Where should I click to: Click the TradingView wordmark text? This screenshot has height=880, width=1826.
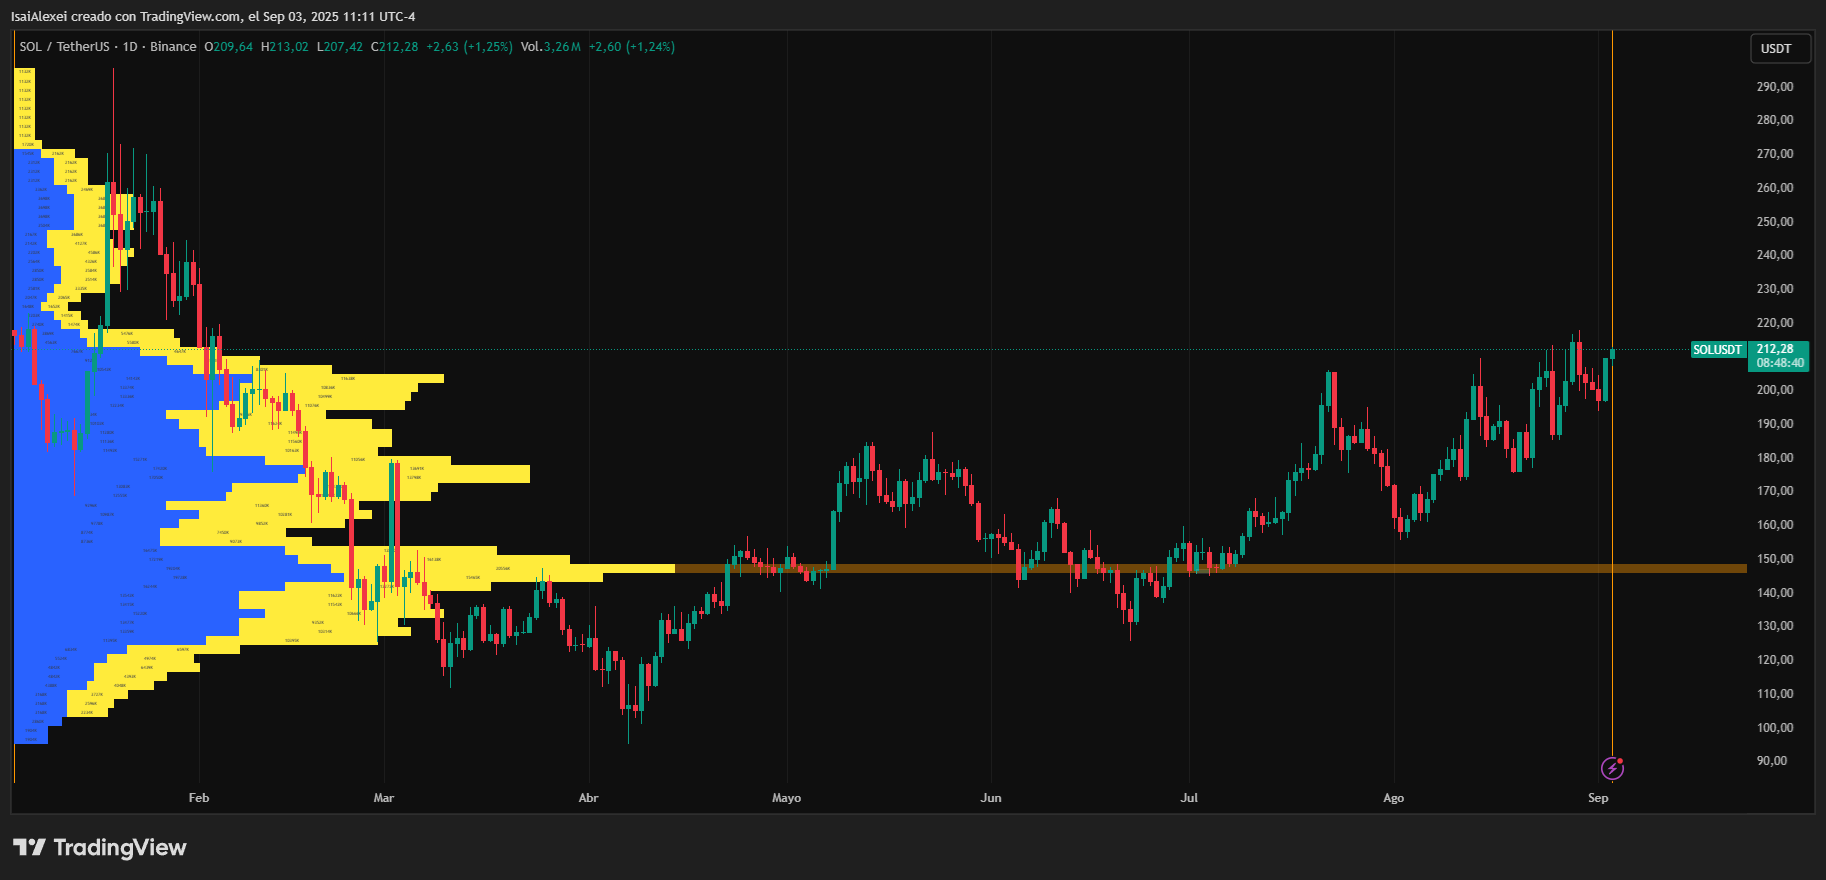(x=120, y=848)
